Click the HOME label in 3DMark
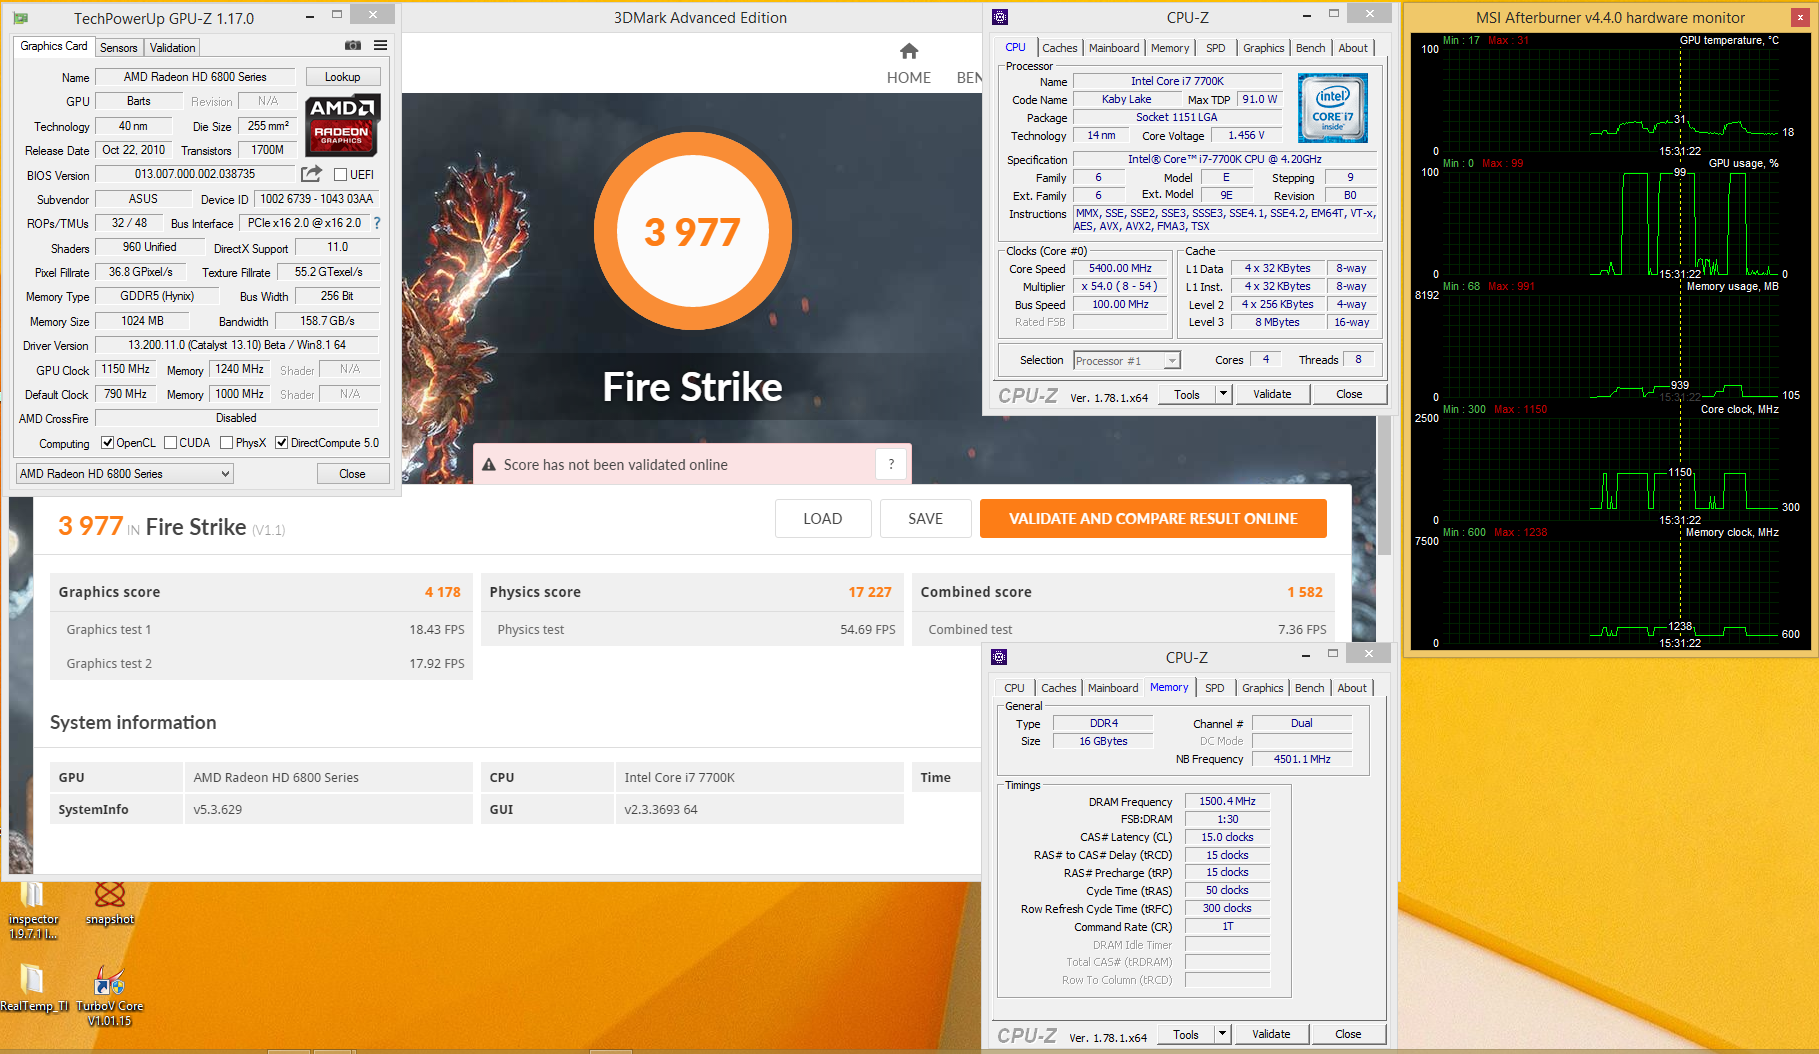 909,78
